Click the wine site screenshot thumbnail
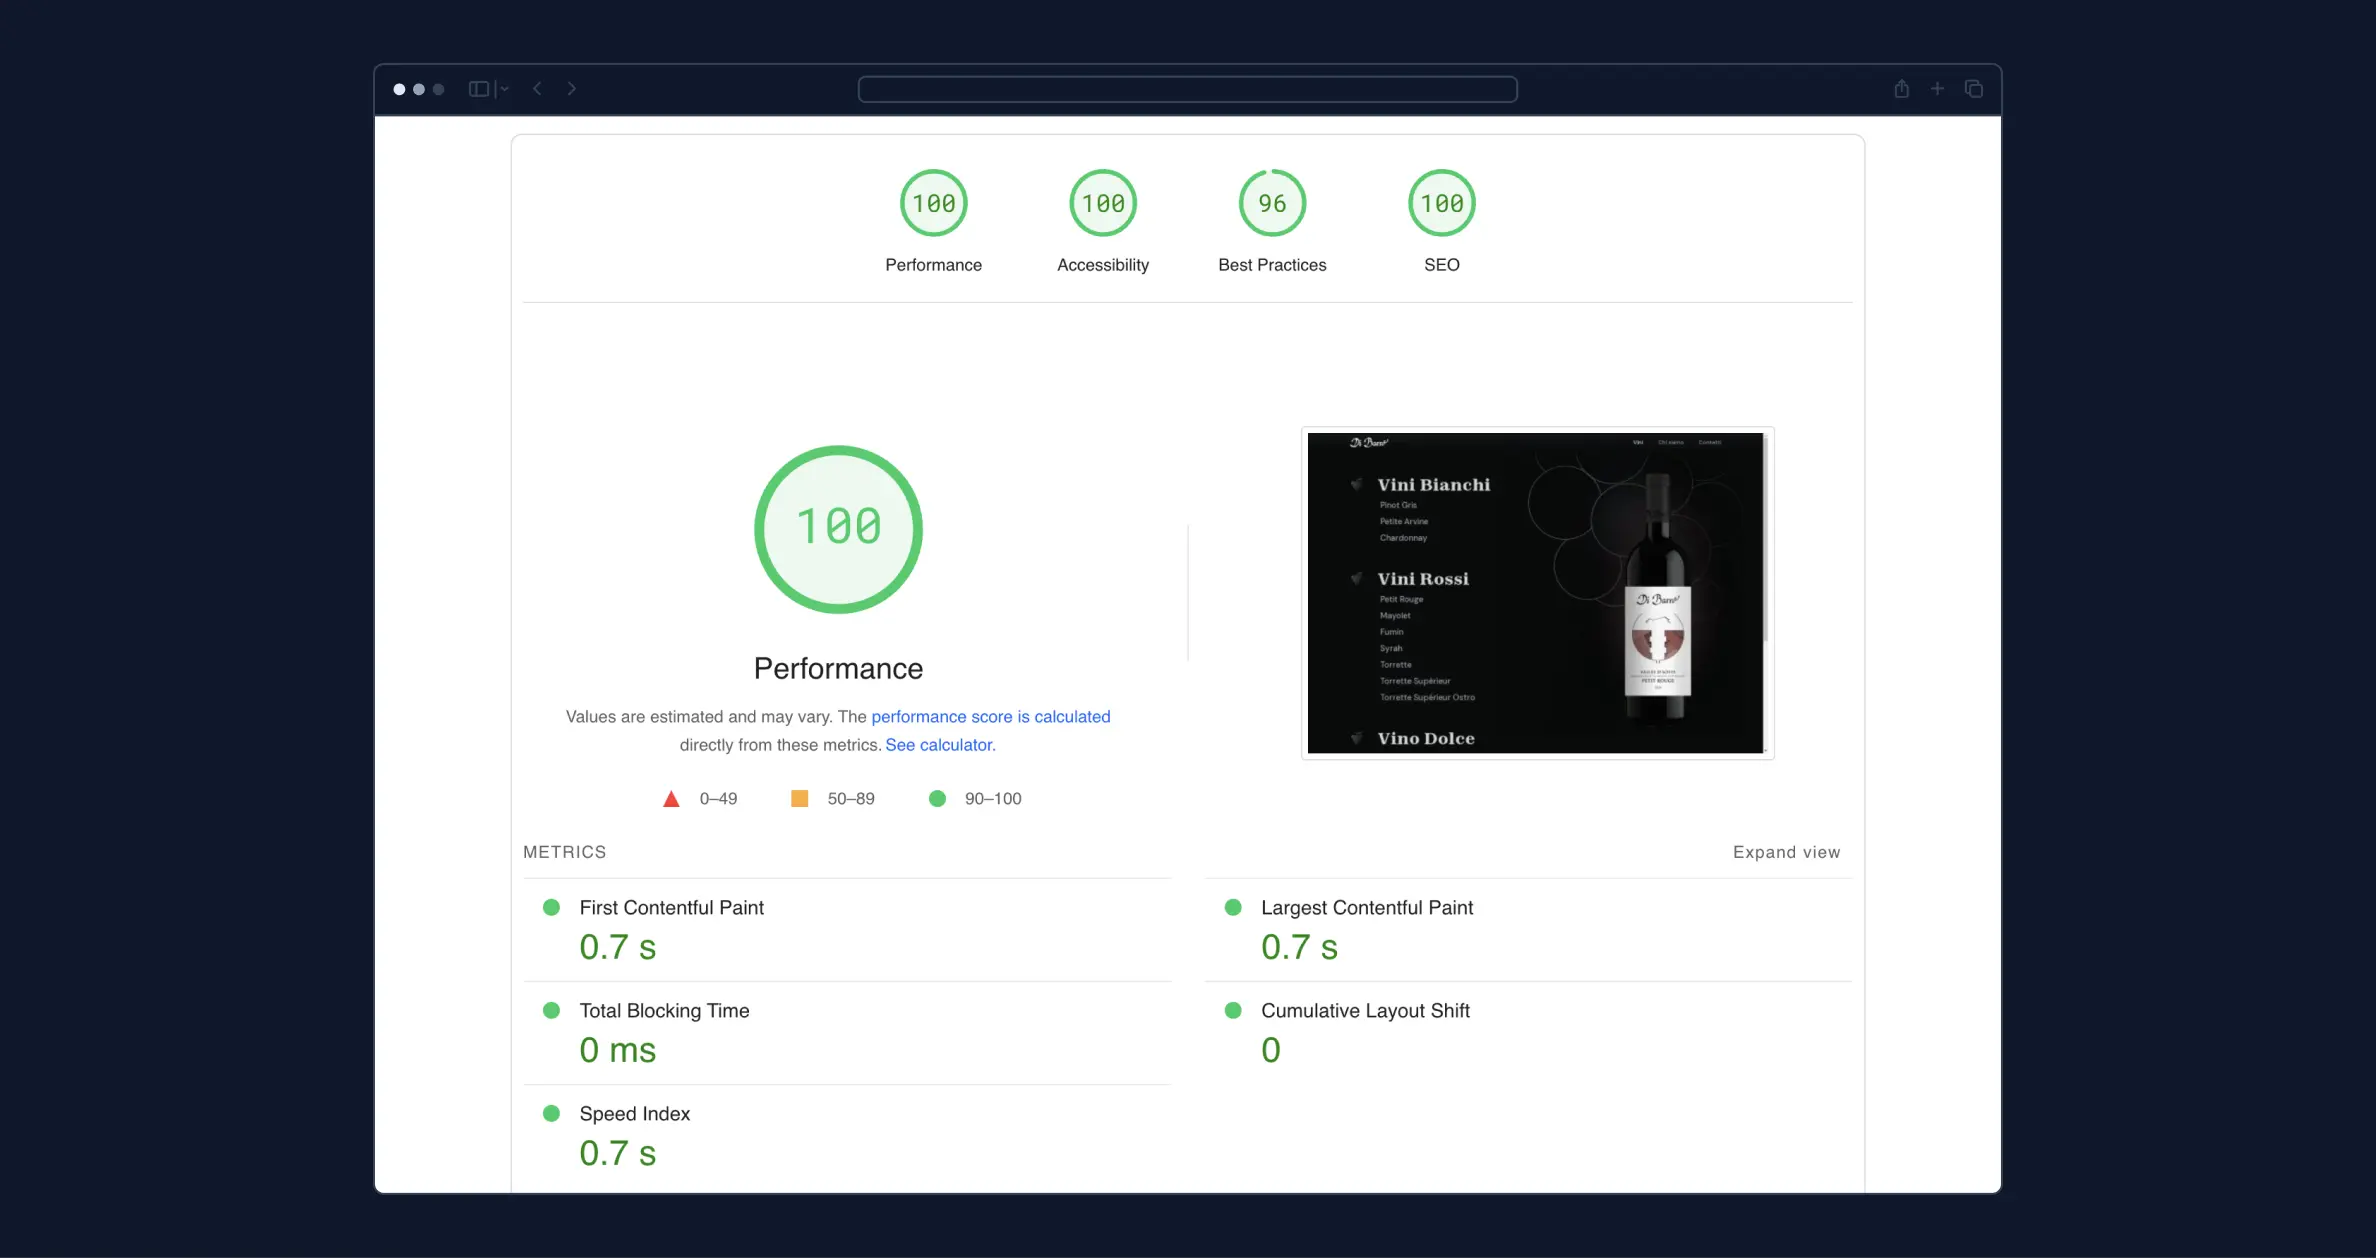The image size is (2376, 1258). click(x=1536, y=593)
